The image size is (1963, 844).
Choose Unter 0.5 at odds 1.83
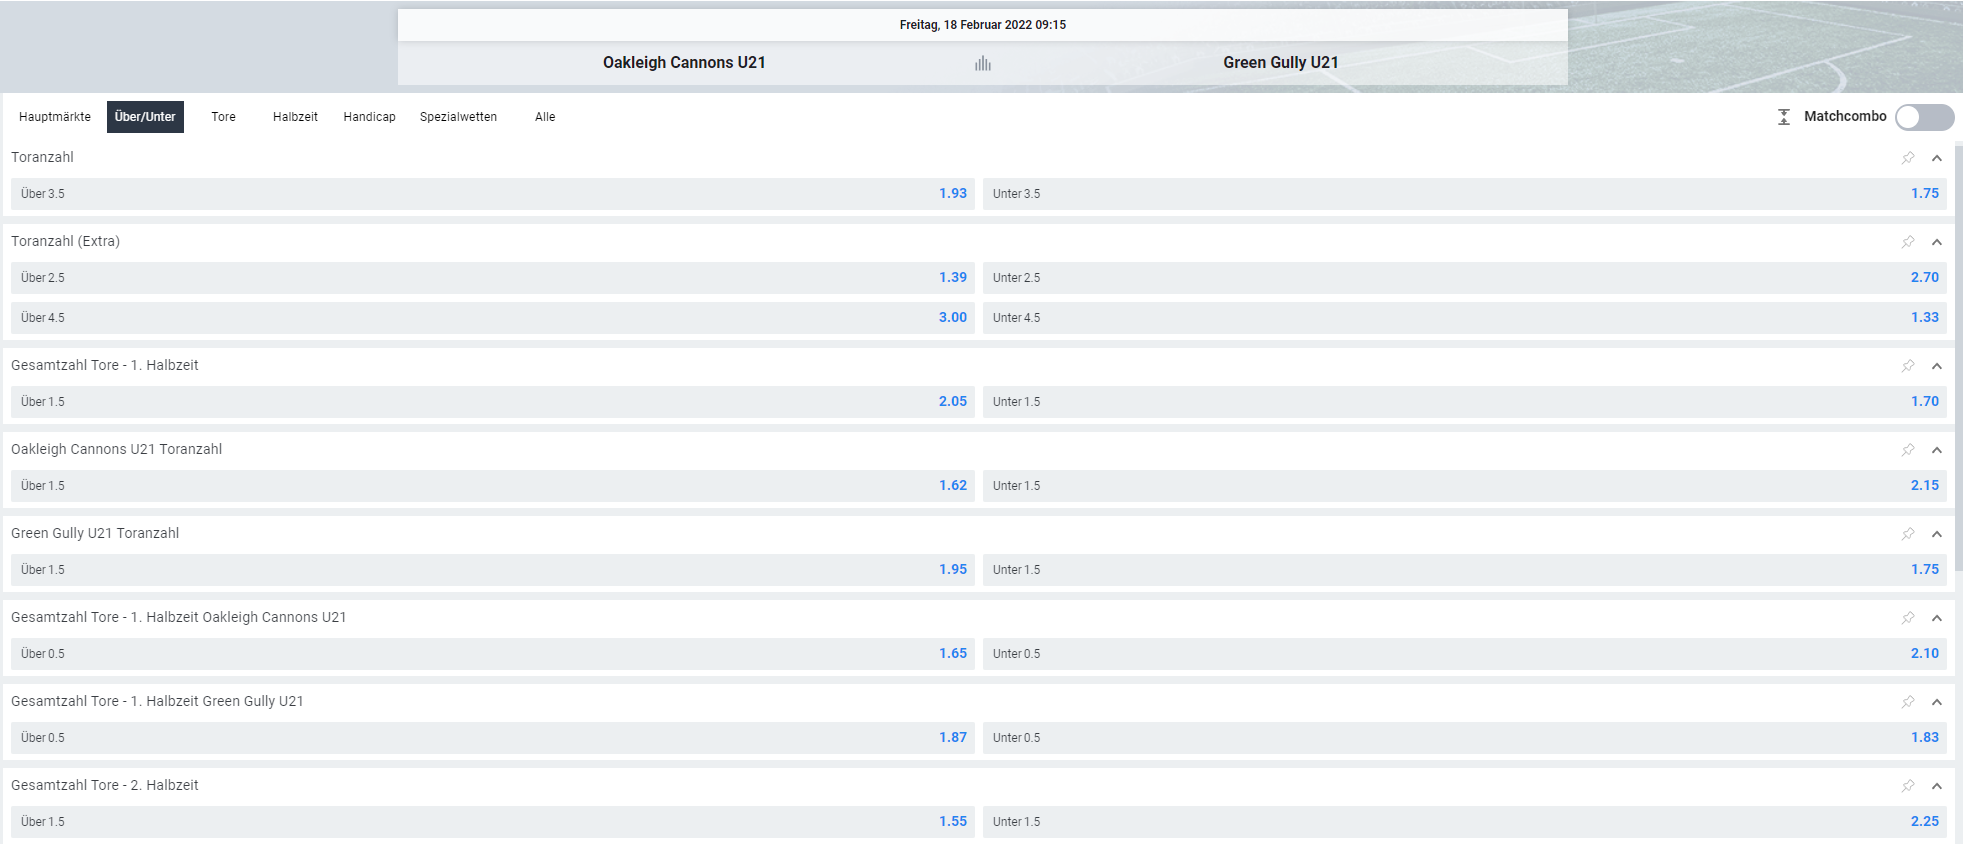(x=1465, y=738)
